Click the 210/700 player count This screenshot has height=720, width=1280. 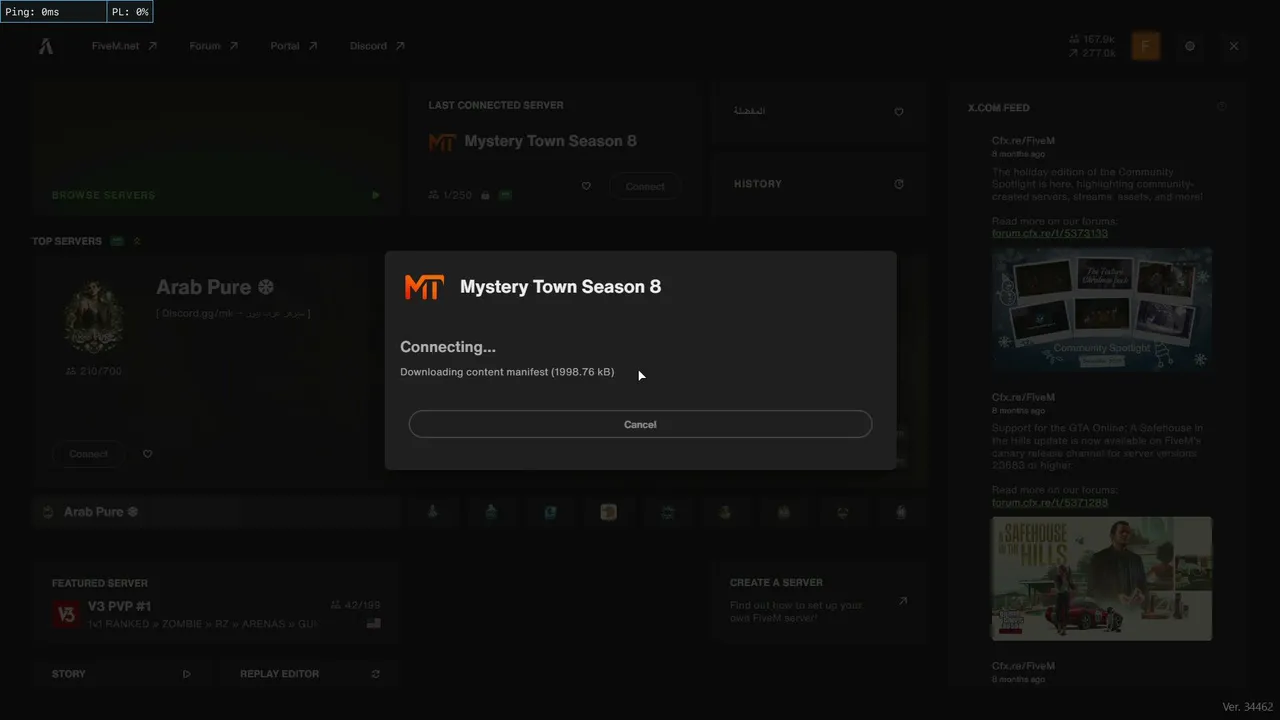point(94,371)
